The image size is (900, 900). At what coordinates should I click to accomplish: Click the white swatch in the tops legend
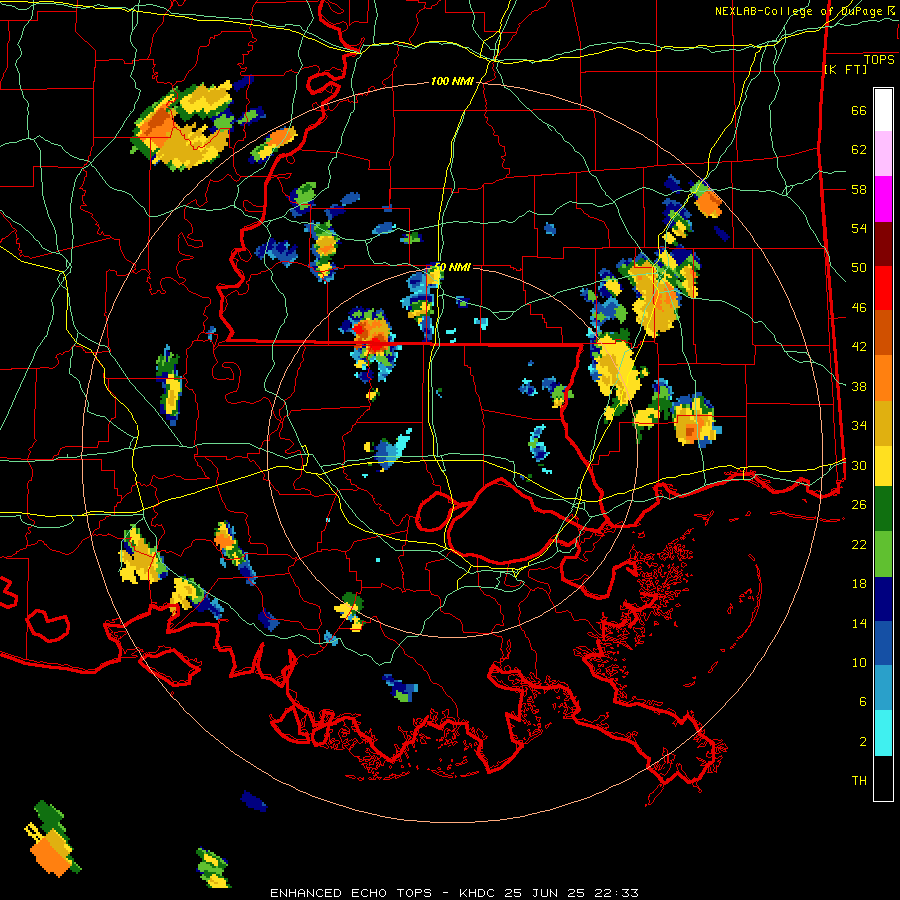pyautogui.click(x=883, y=110)
